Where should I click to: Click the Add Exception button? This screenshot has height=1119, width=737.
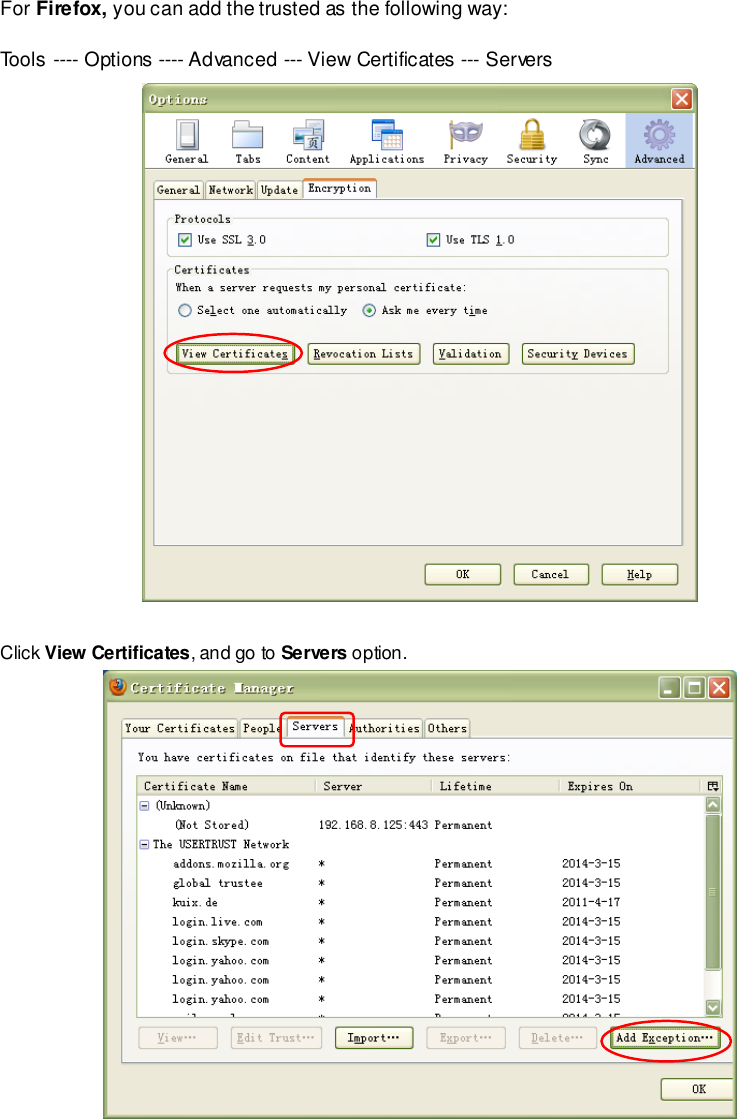665,1038
